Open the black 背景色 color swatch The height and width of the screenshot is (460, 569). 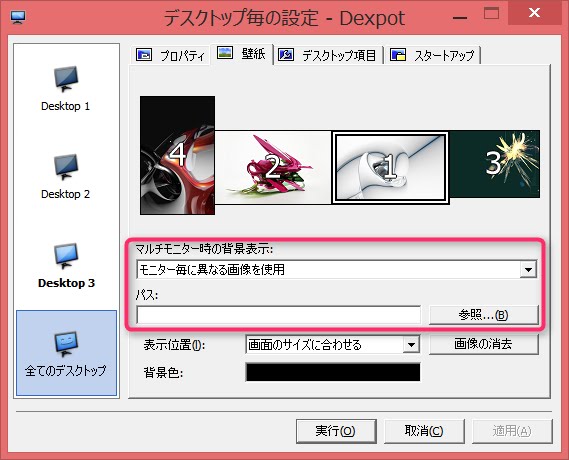coord(333,372)
